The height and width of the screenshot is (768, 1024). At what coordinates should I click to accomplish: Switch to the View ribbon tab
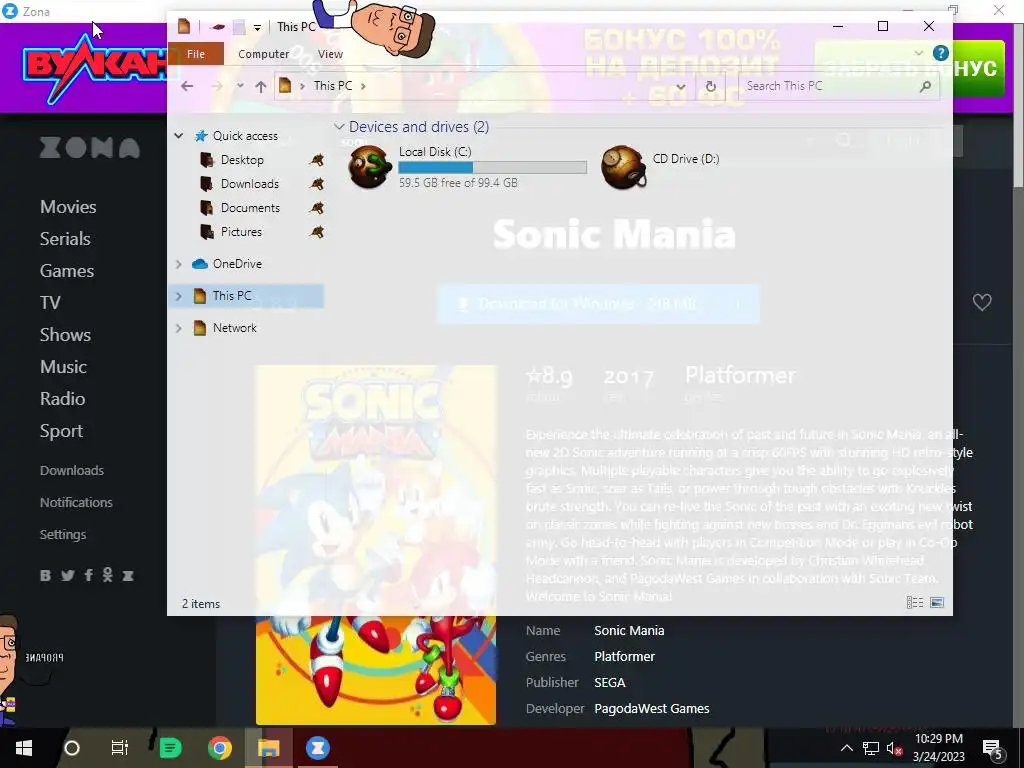330,54
